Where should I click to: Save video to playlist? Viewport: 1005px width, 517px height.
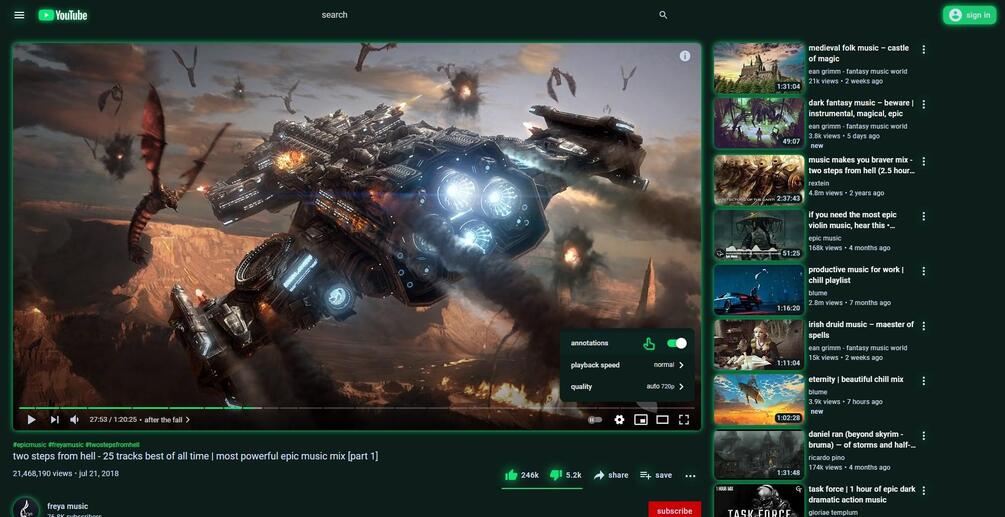(x=656, y=475)
